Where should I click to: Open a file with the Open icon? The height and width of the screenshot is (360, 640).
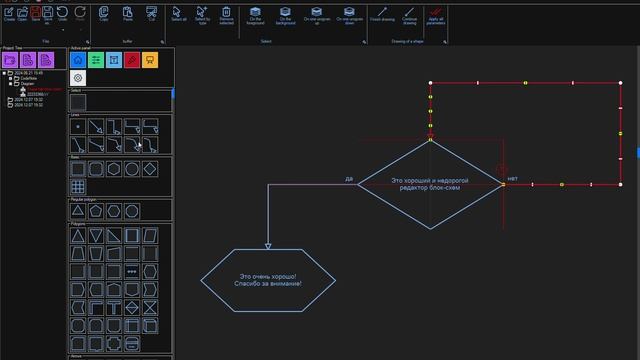click(22, 14)
